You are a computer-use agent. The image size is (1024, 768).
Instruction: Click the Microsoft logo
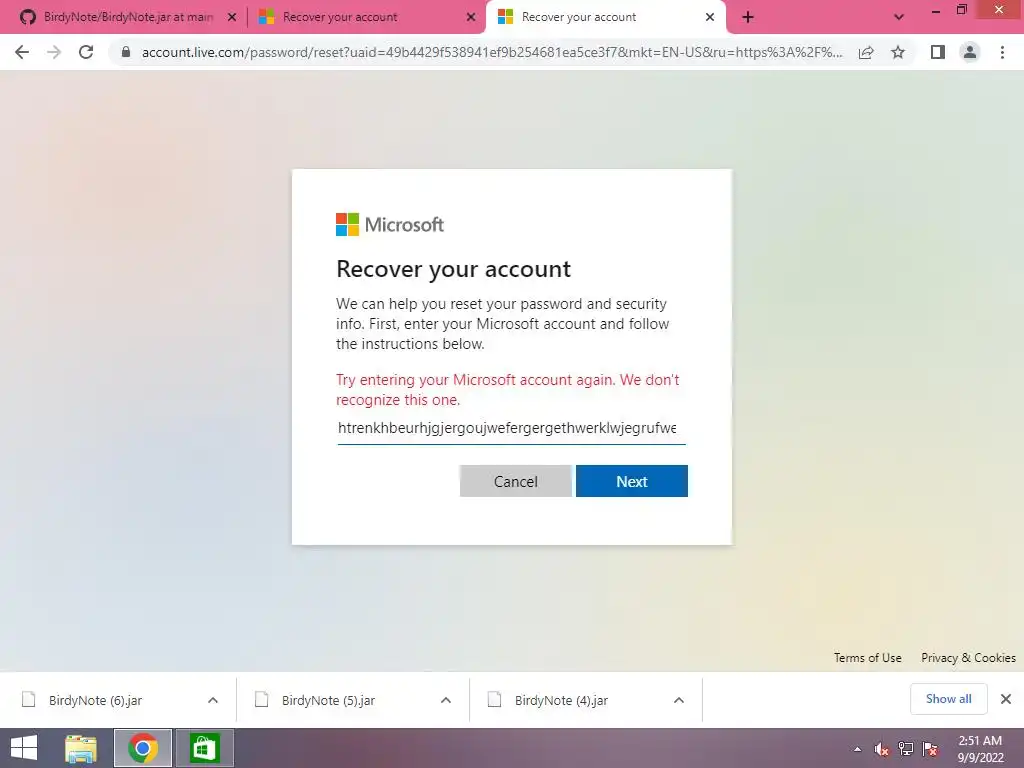[x=390, y=225]
